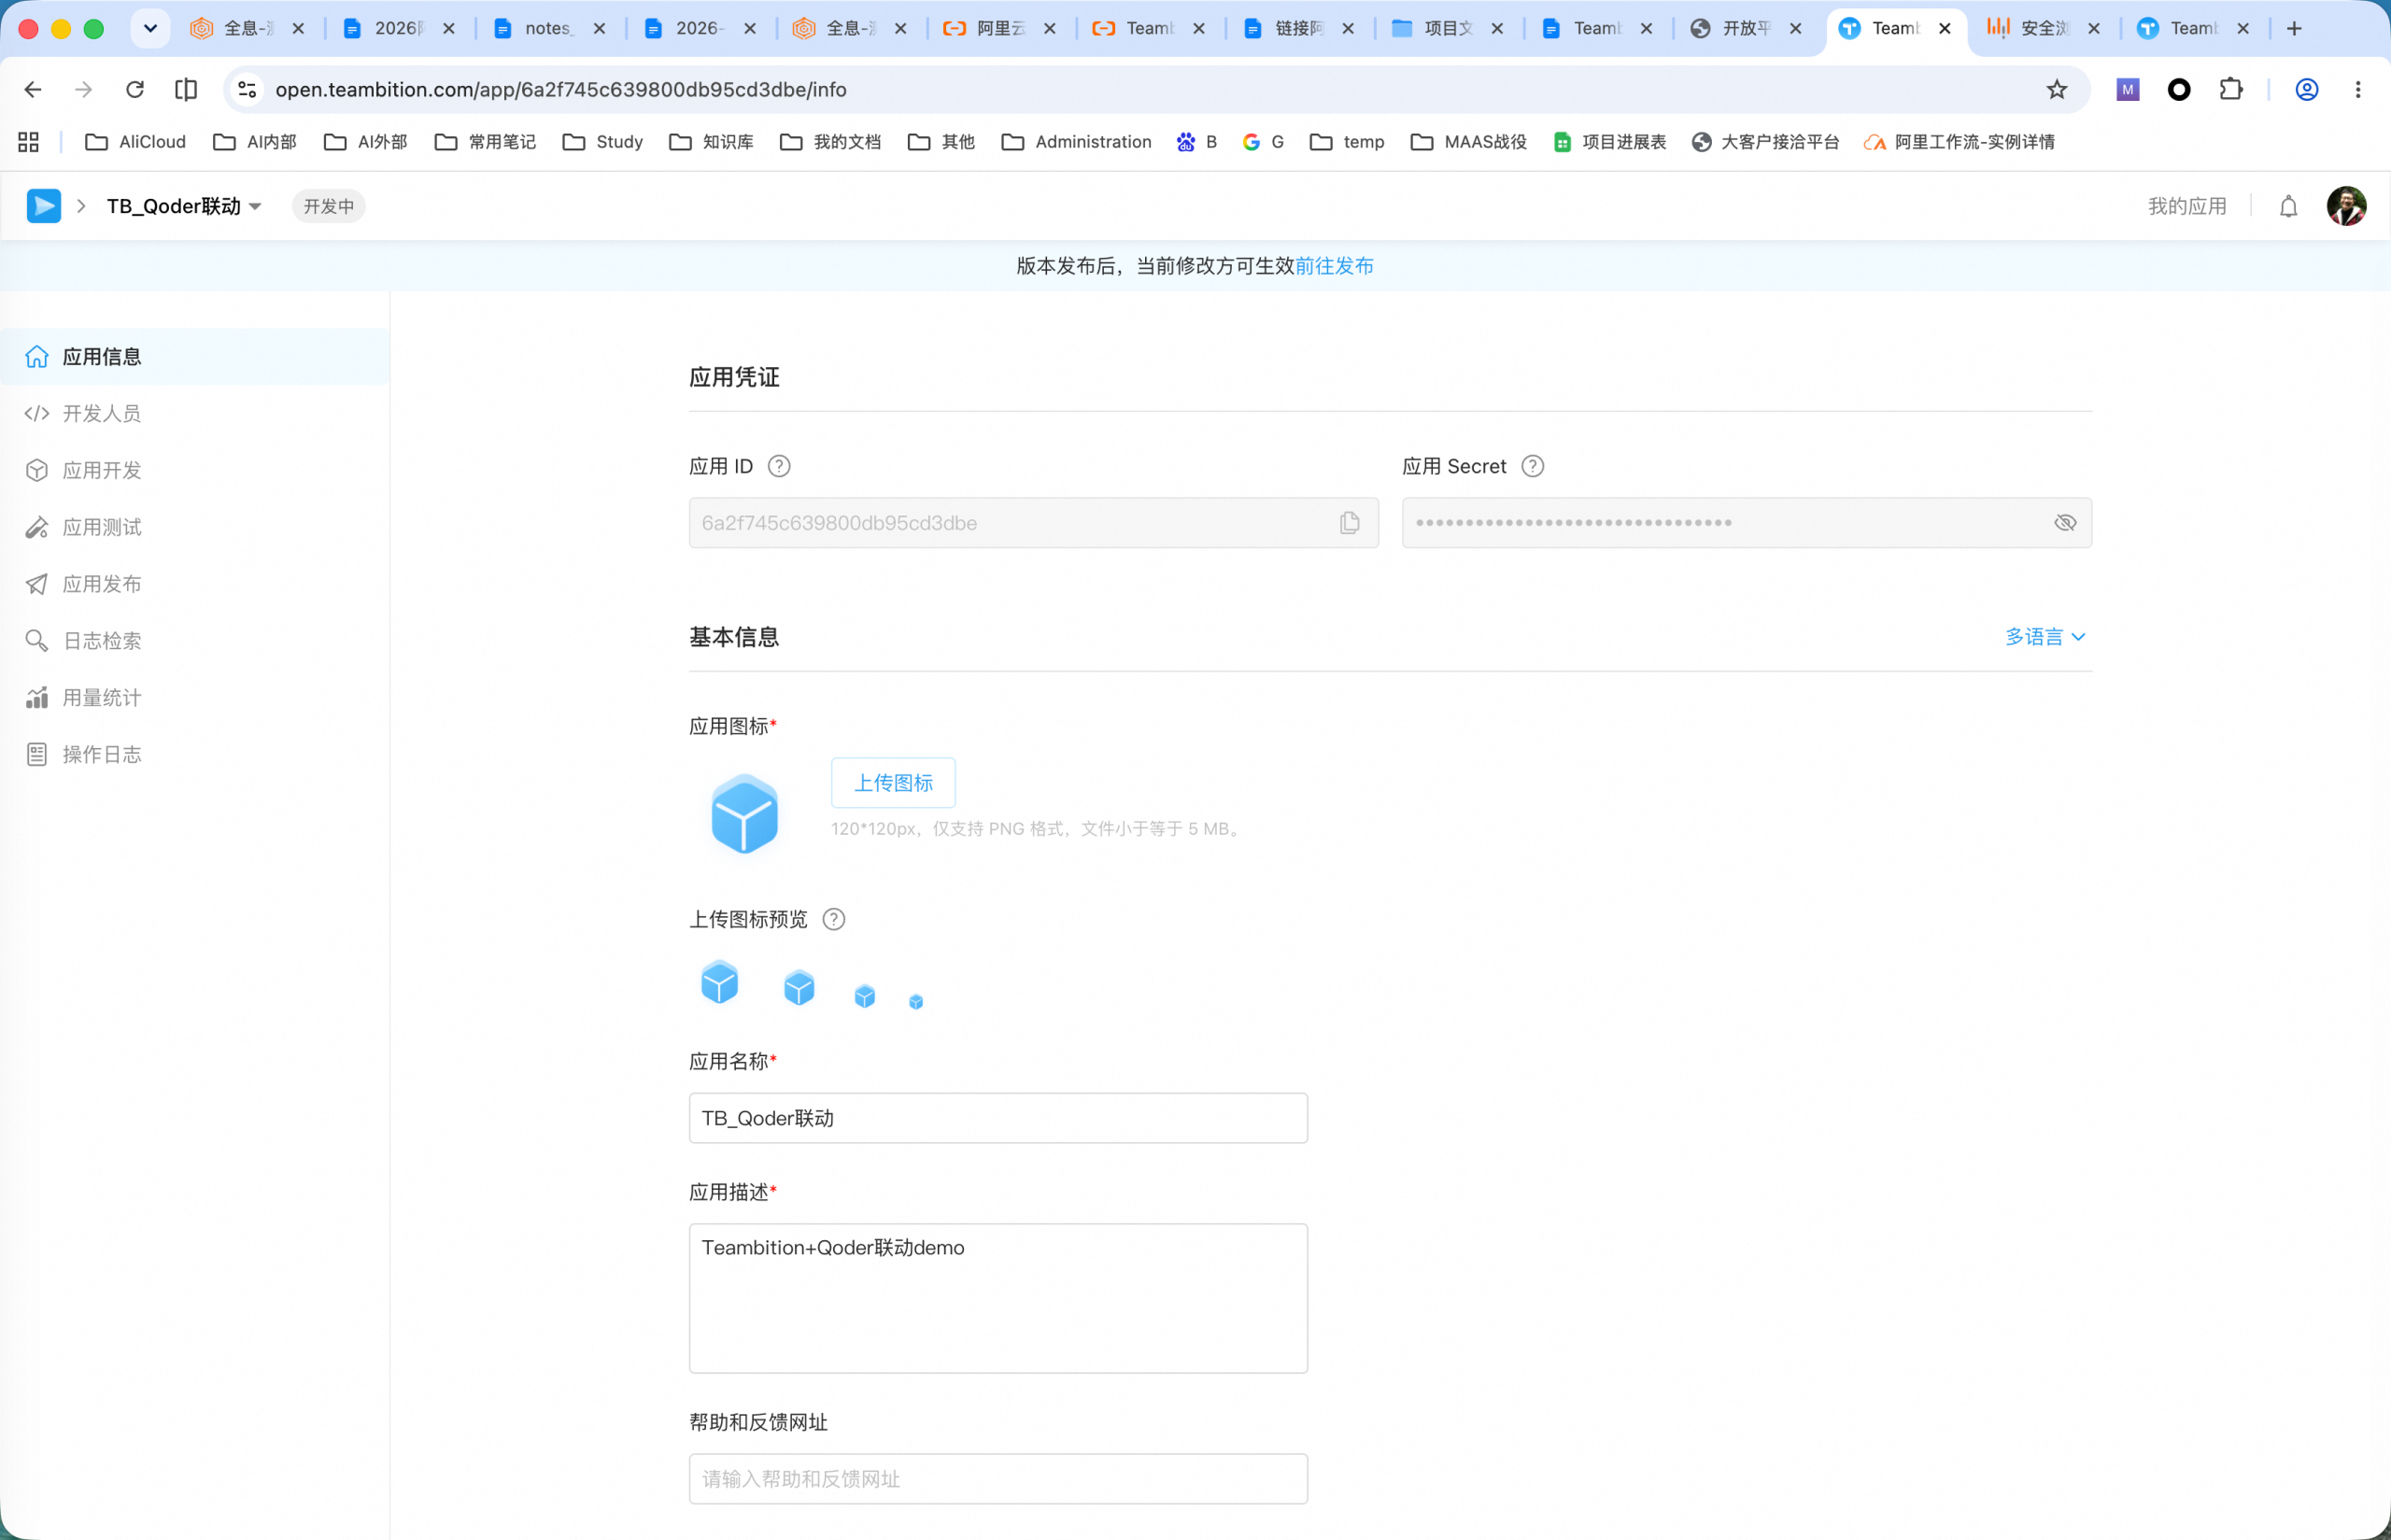Open the browser profile menu

(2307, 90)
